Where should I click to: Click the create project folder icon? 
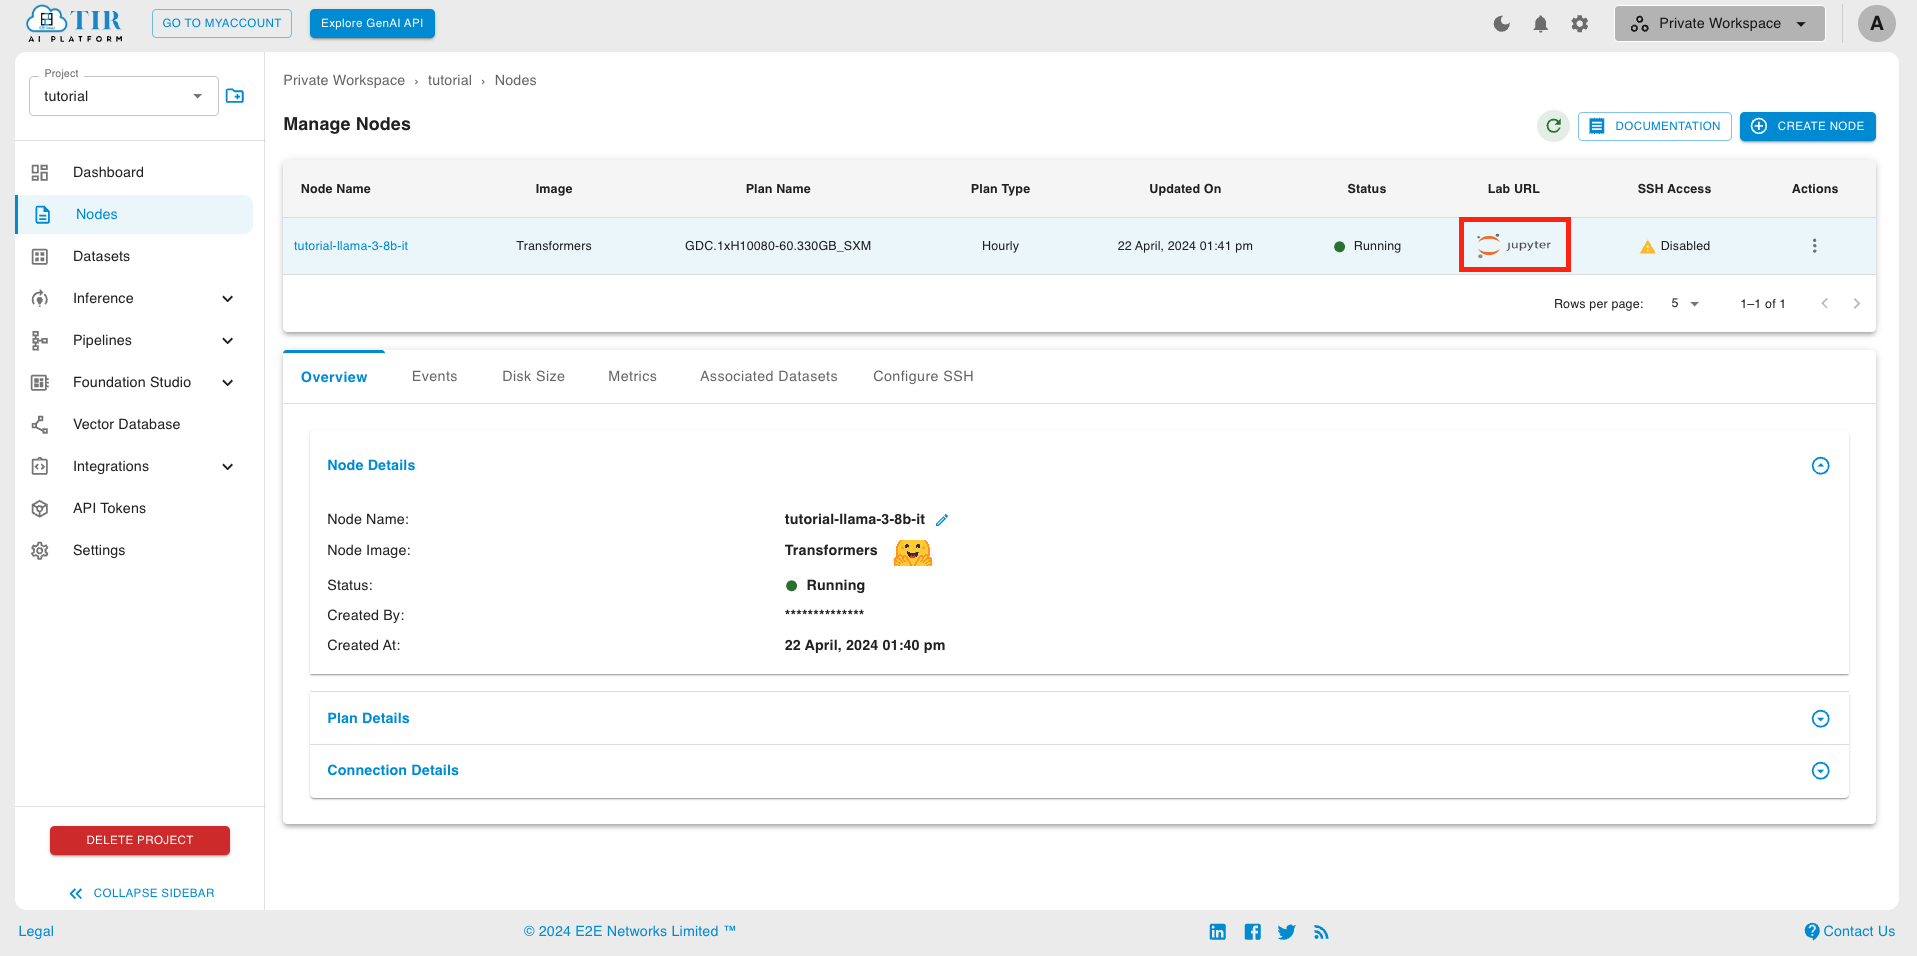point(235,96)
